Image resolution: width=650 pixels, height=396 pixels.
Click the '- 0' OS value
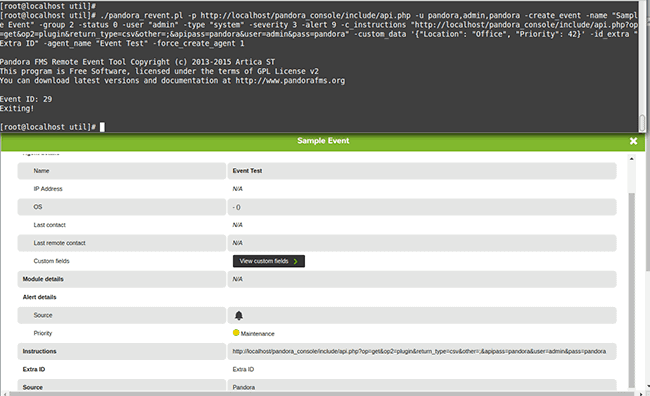pyautogui.click(x=236, y=207)
